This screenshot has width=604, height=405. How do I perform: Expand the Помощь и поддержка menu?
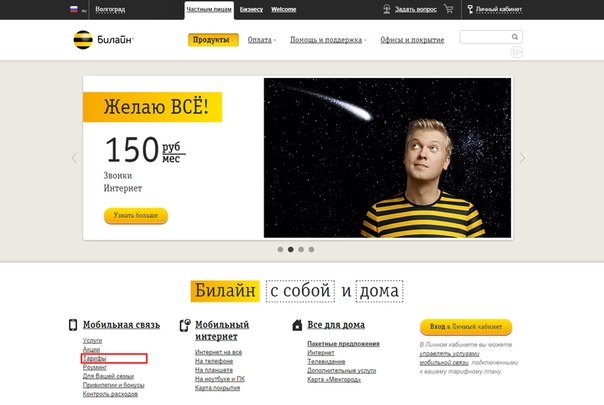(328, 40)
